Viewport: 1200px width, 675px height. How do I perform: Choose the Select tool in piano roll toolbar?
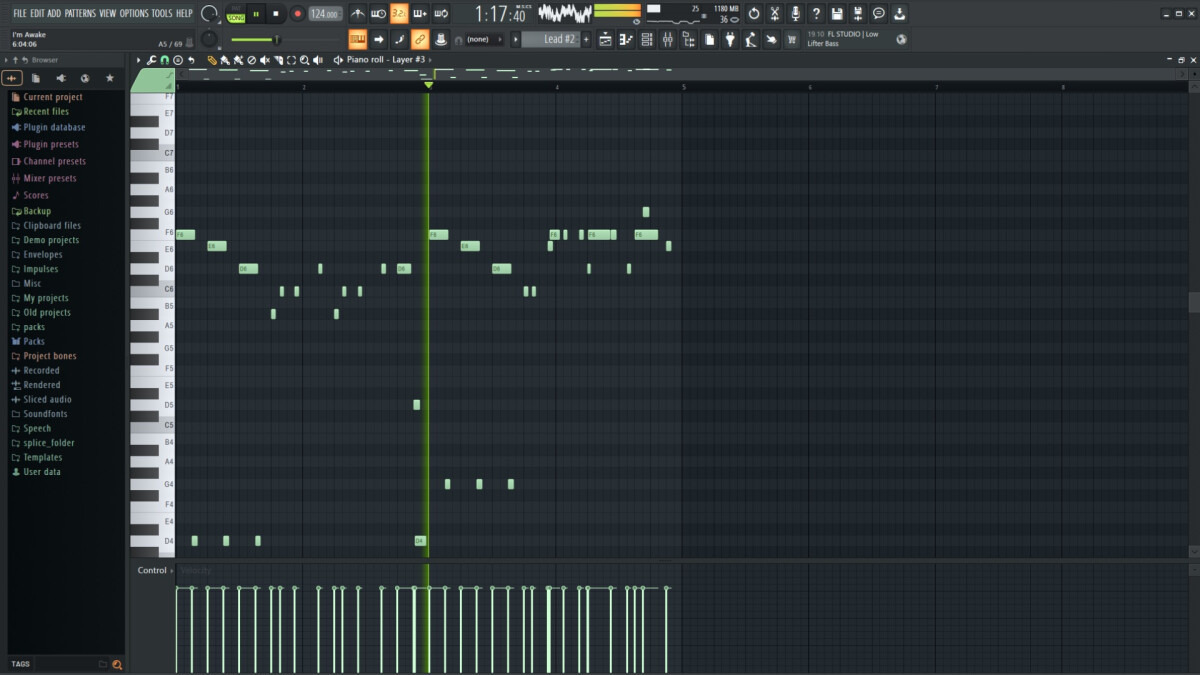click(291, 60)
